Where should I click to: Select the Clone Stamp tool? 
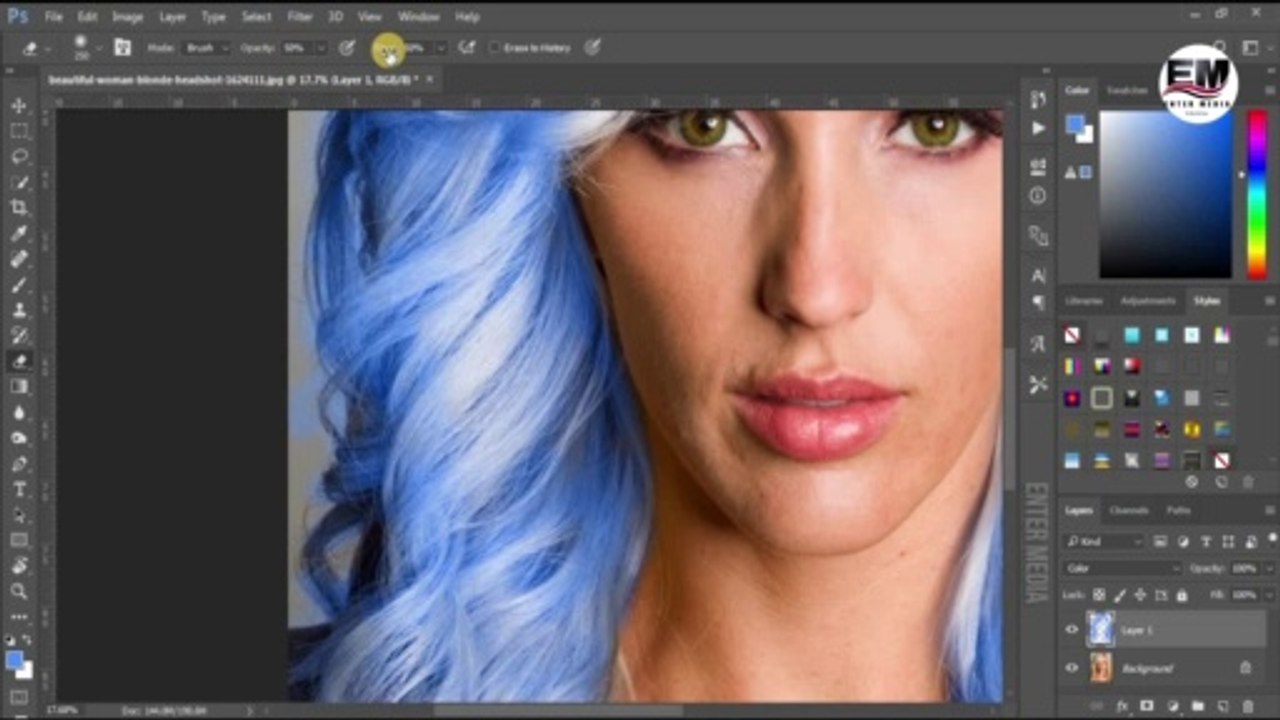(x=19, y=310)
